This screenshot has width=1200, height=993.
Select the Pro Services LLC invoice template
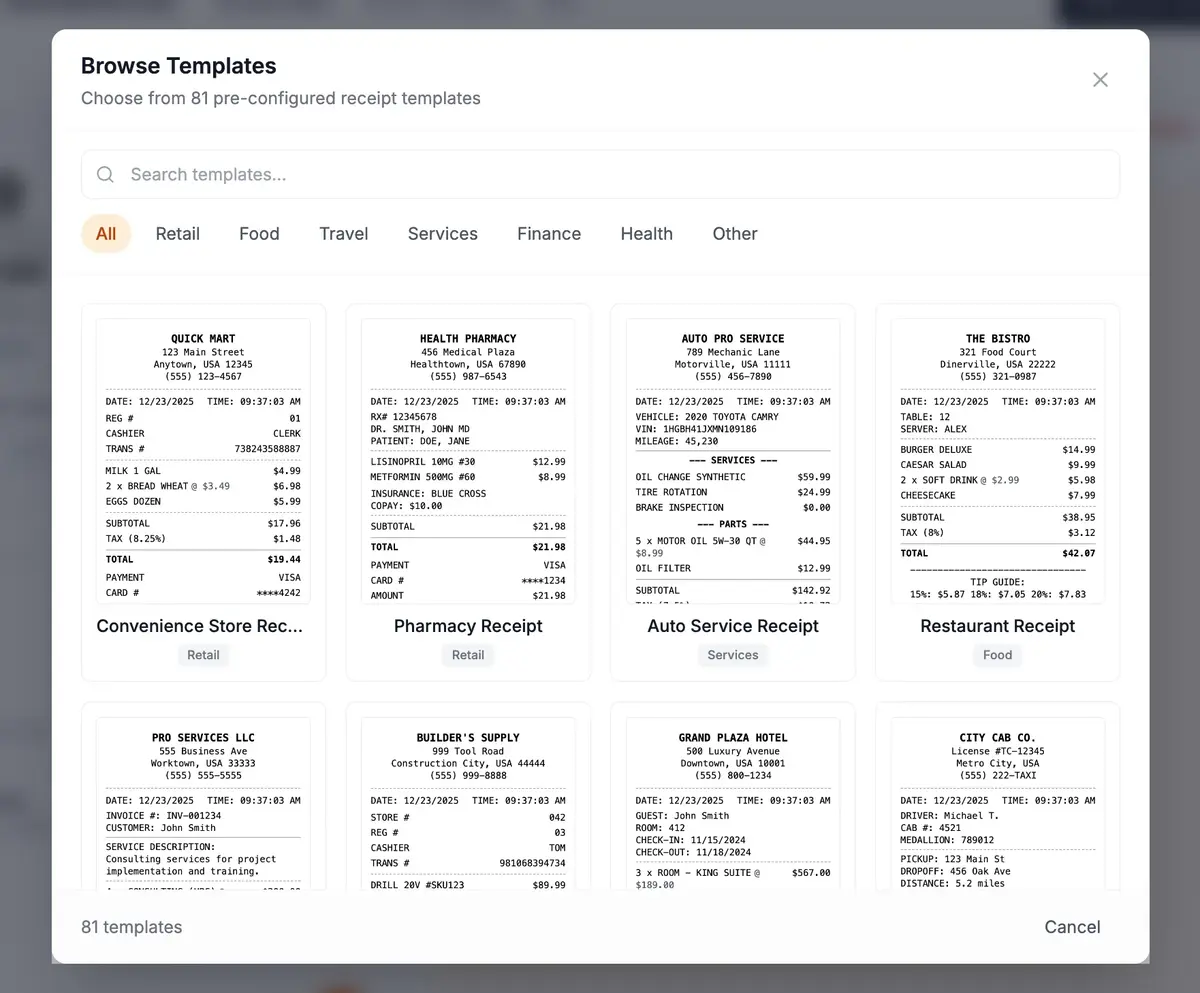pos(203,800)
